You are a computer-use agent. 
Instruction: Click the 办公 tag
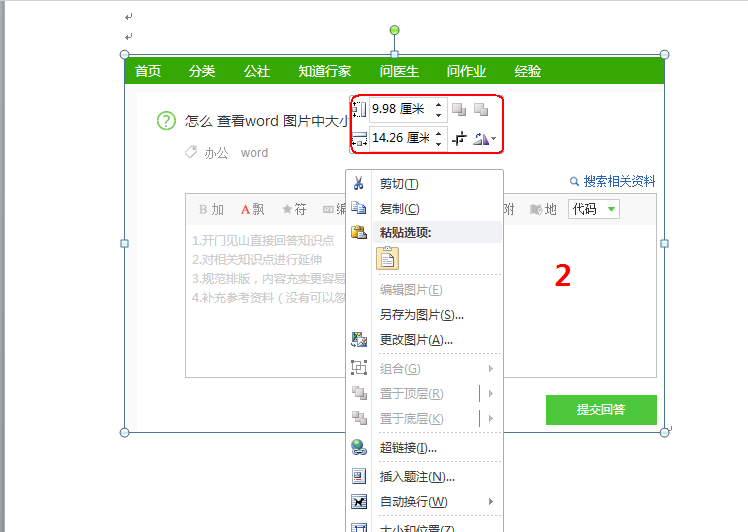tap(217, 153)
